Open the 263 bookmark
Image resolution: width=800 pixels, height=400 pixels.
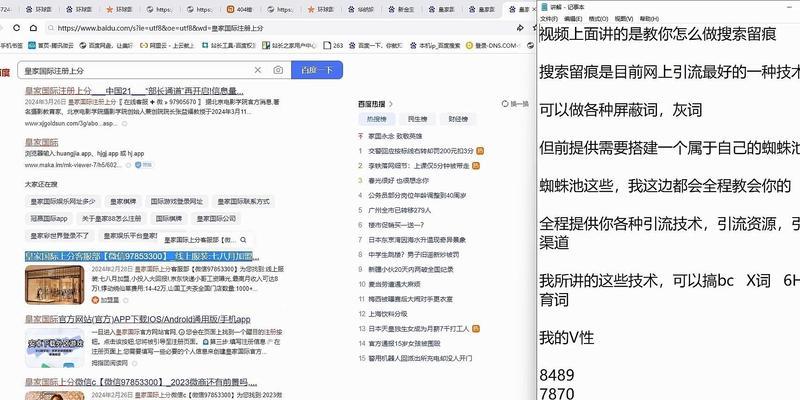(x=333, y=45)
